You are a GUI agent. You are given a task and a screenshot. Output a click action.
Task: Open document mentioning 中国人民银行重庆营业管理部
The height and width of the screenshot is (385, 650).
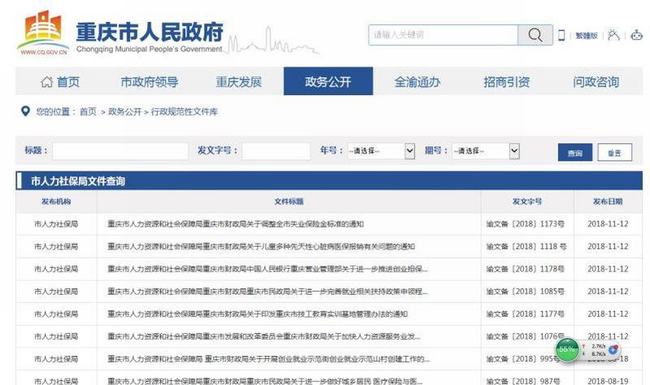(267, 269)
